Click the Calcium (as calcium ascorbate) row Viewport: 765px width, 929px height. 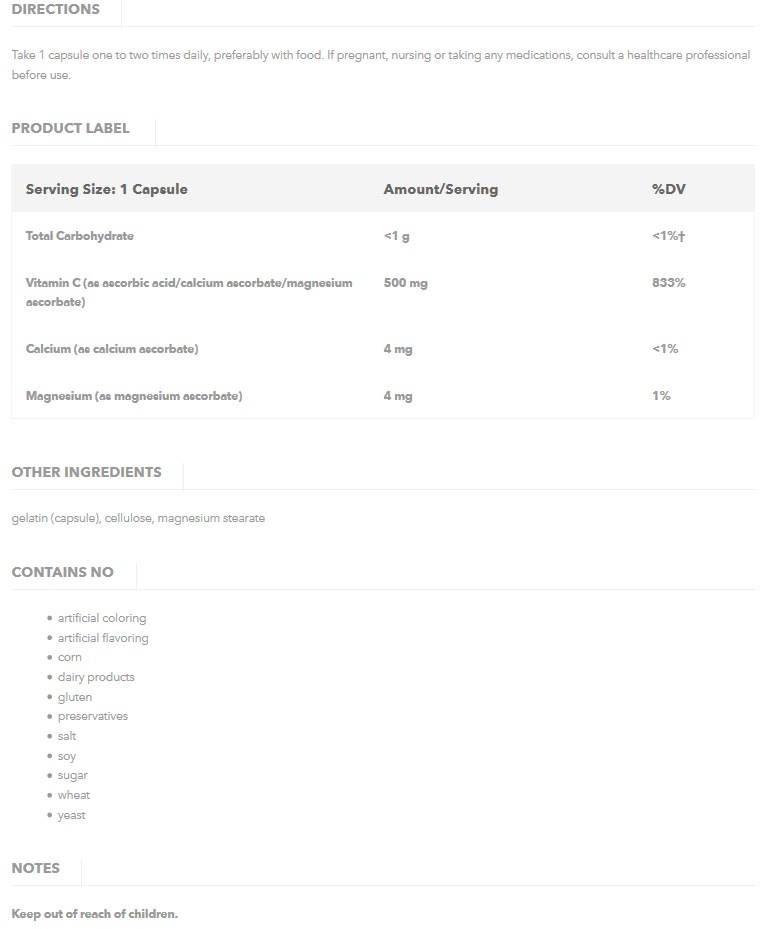click(112, 349)
